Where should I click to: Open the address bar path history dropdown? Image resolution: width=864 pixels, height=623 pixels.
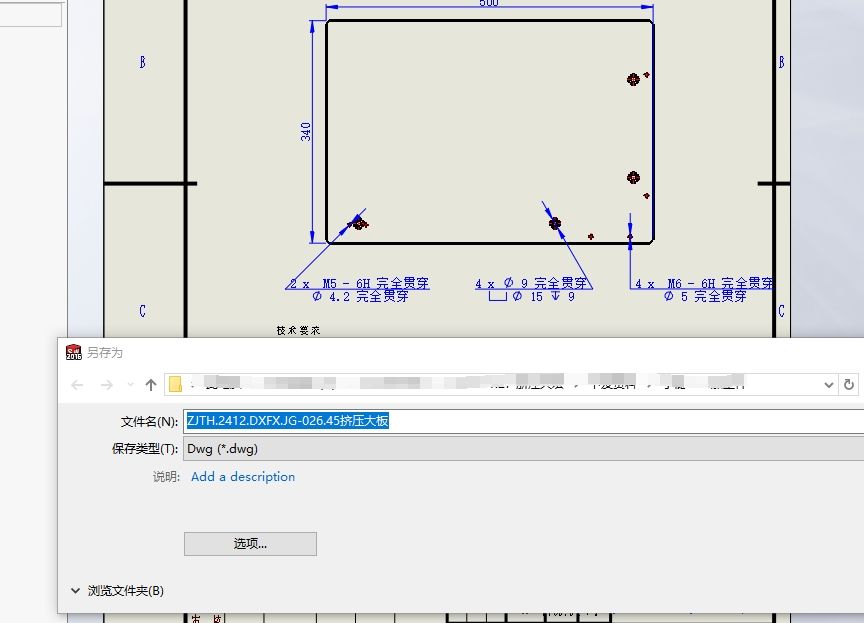coord(828,385)
